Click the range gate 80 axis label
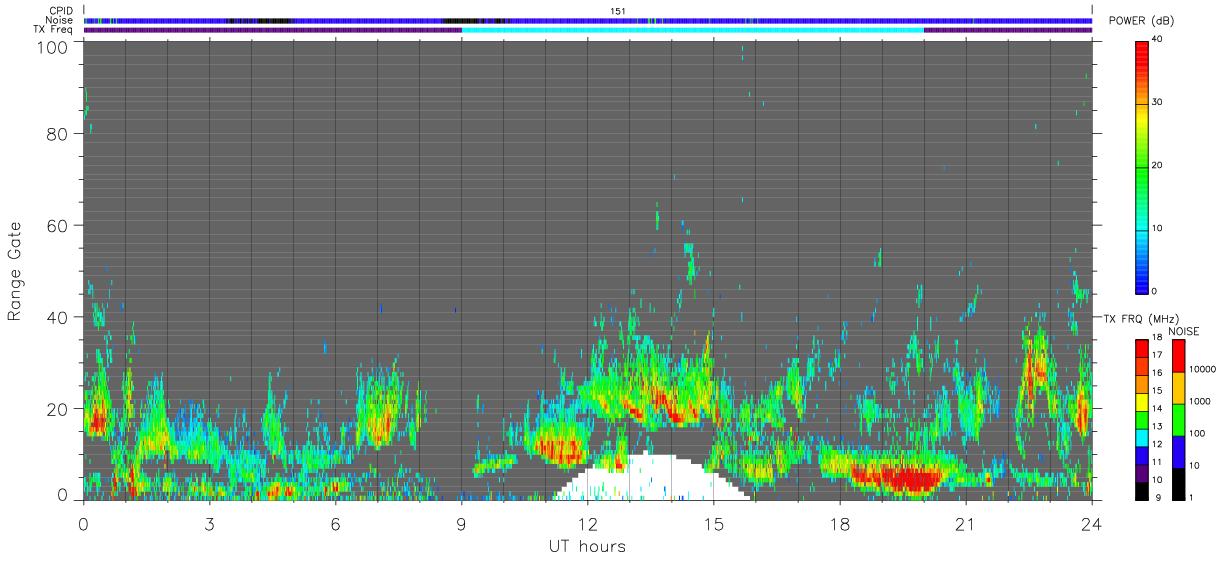The height and width of the screenshot is (567, 1228). click(x=58, y=133)
